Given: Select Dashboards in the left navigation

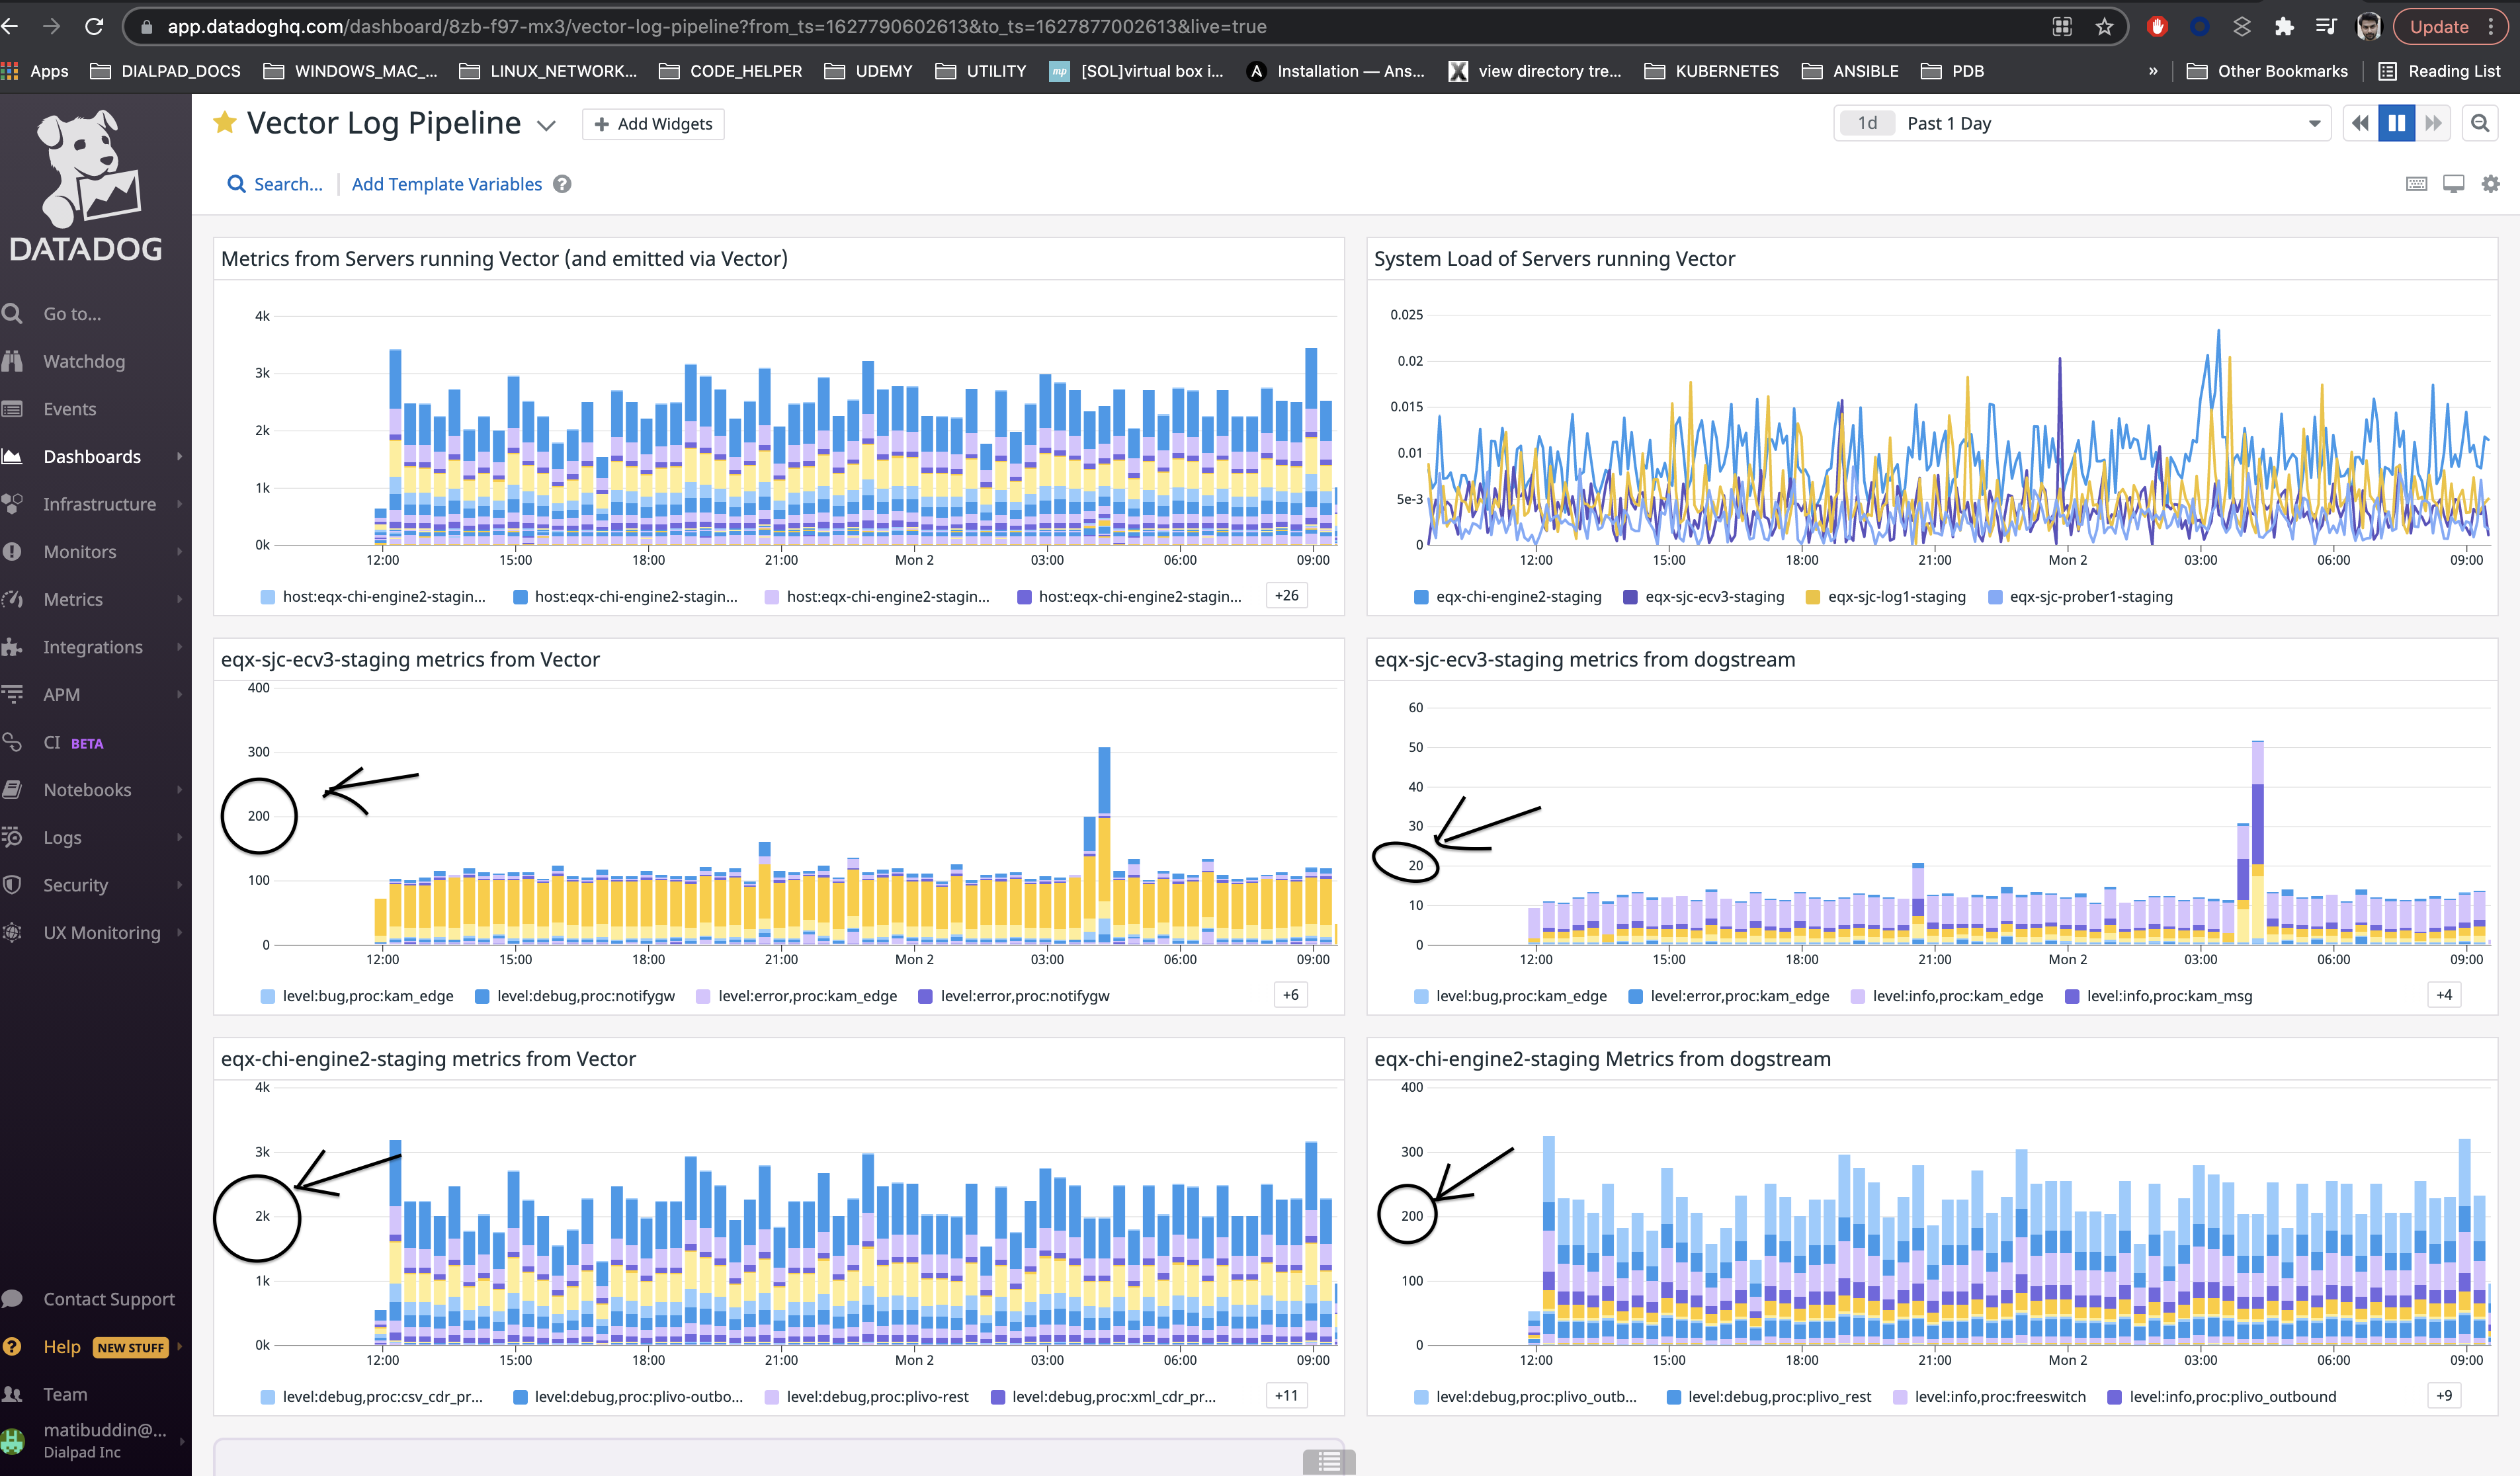Looking at the screenshot, I should click(92, 456).
